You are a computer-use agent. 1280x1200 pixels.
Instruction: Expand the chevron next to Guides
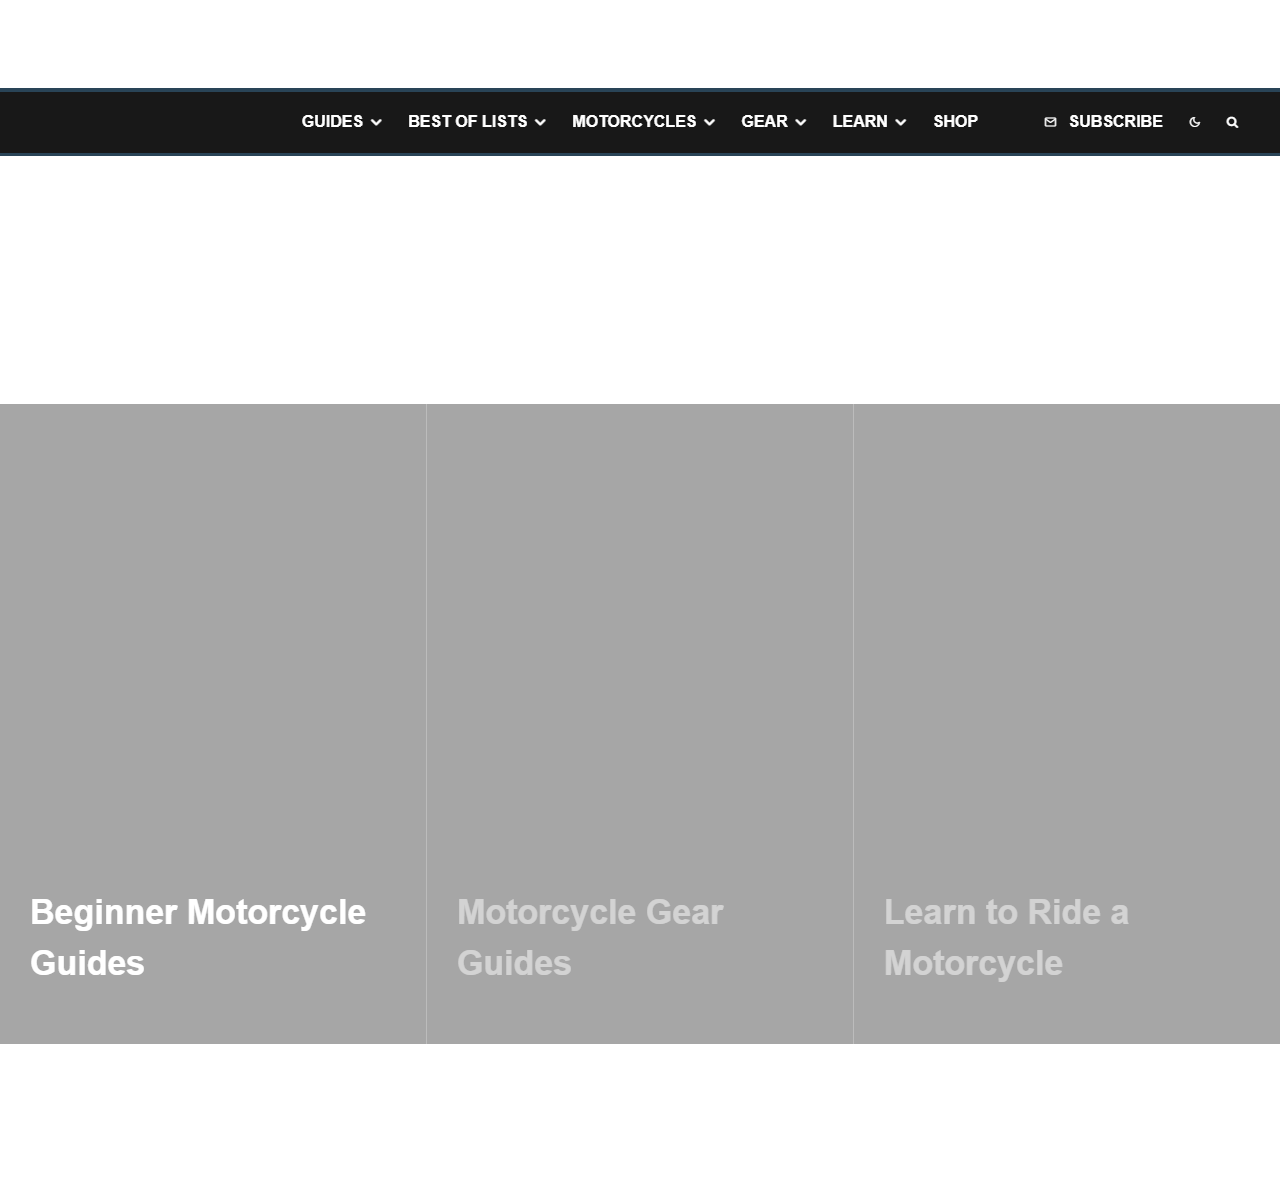click(376, 122)
